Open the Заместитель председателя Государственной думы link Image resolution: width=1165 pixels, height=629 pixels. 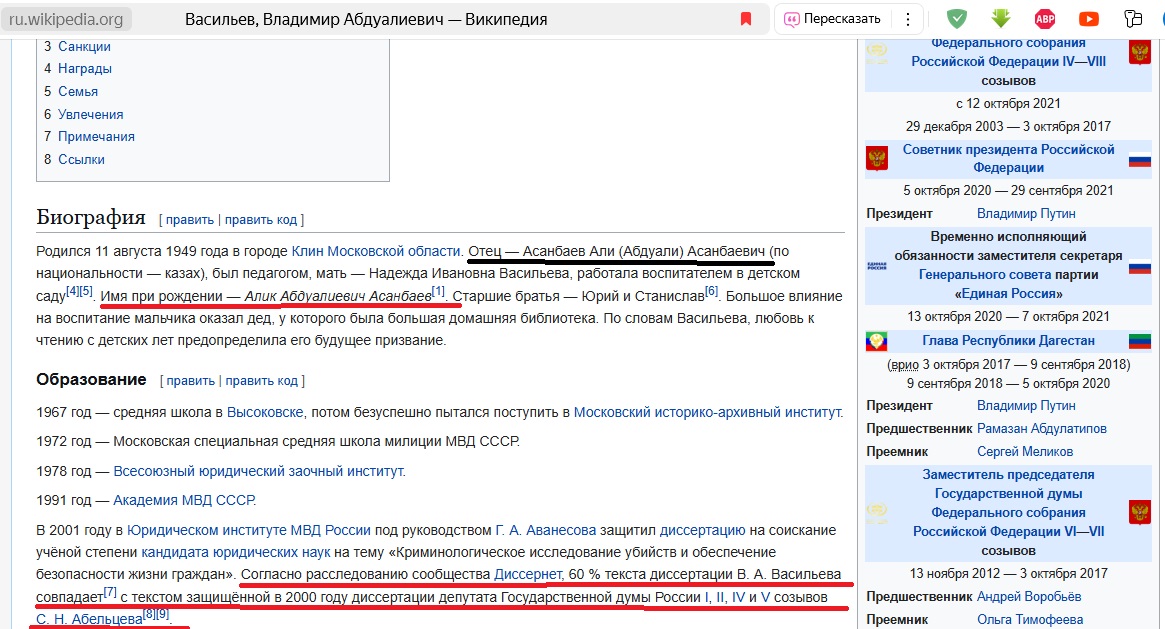(x=1008, y=503)
